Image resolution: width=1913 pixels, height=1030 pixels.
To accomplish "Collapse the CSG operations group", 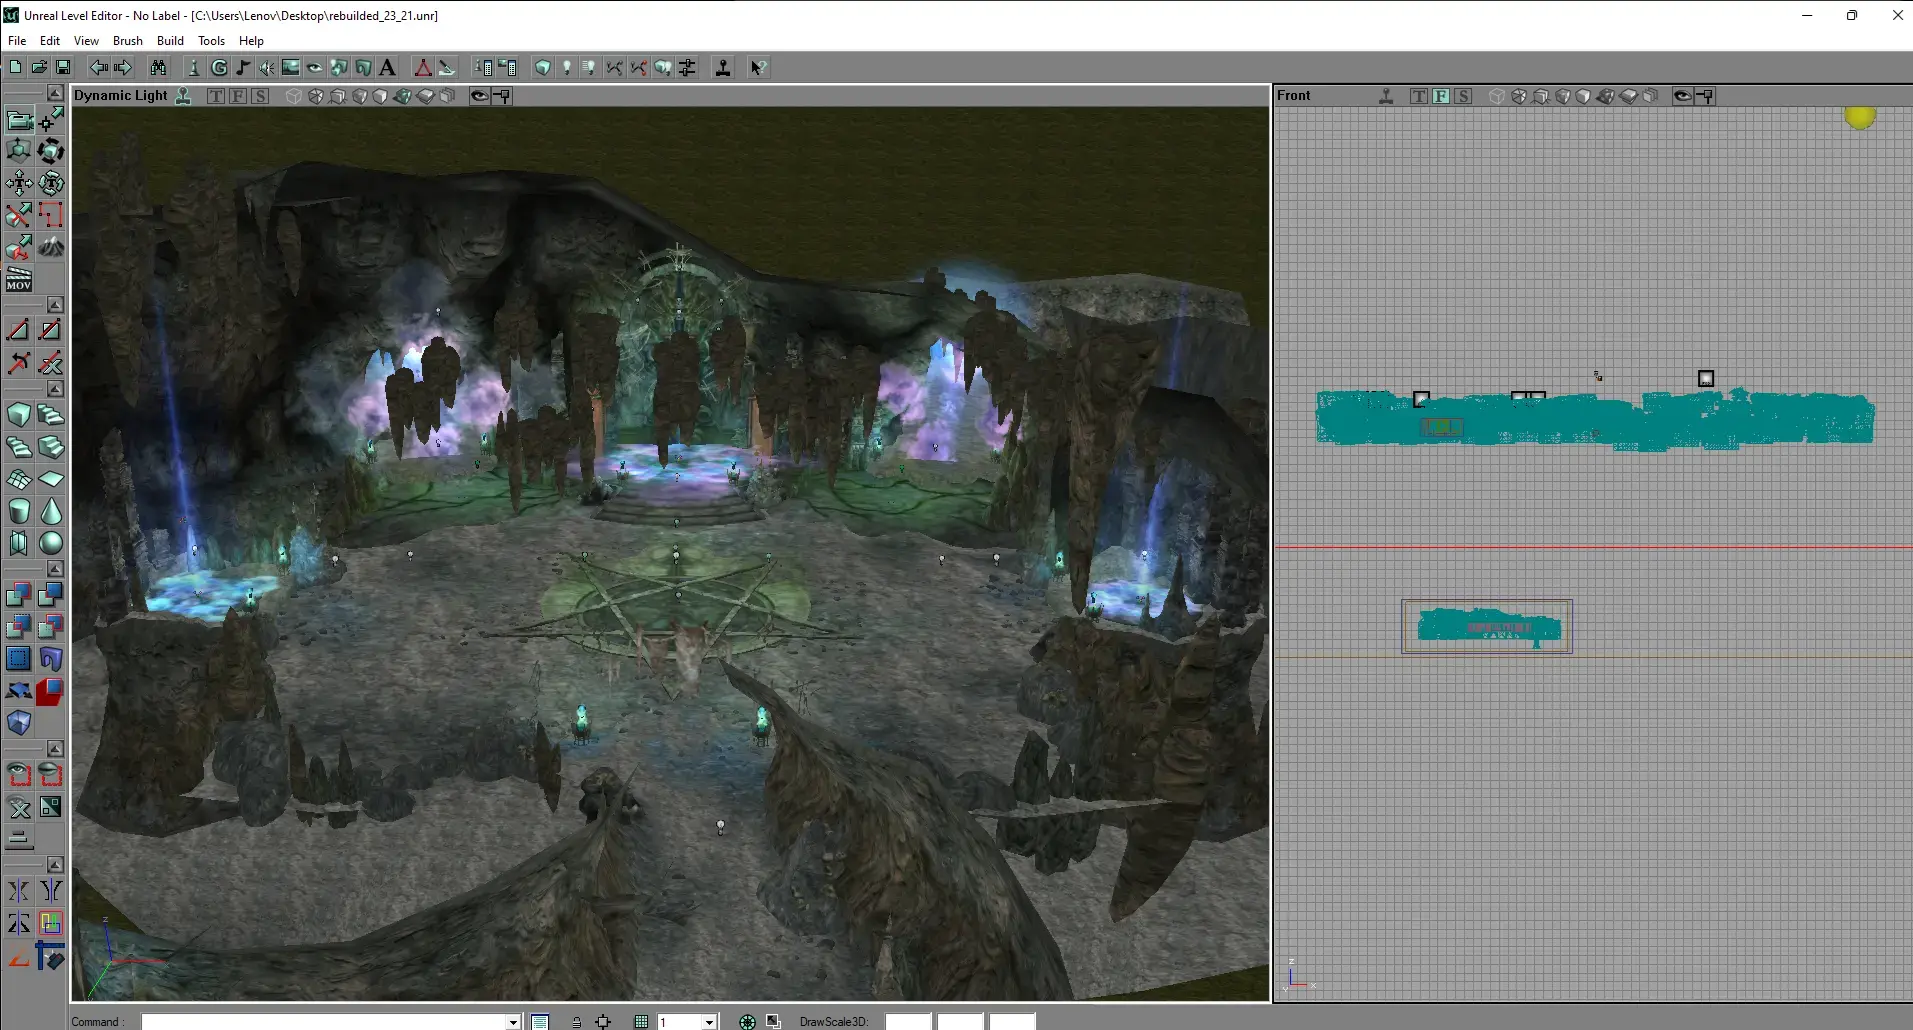I will [56, 569].
